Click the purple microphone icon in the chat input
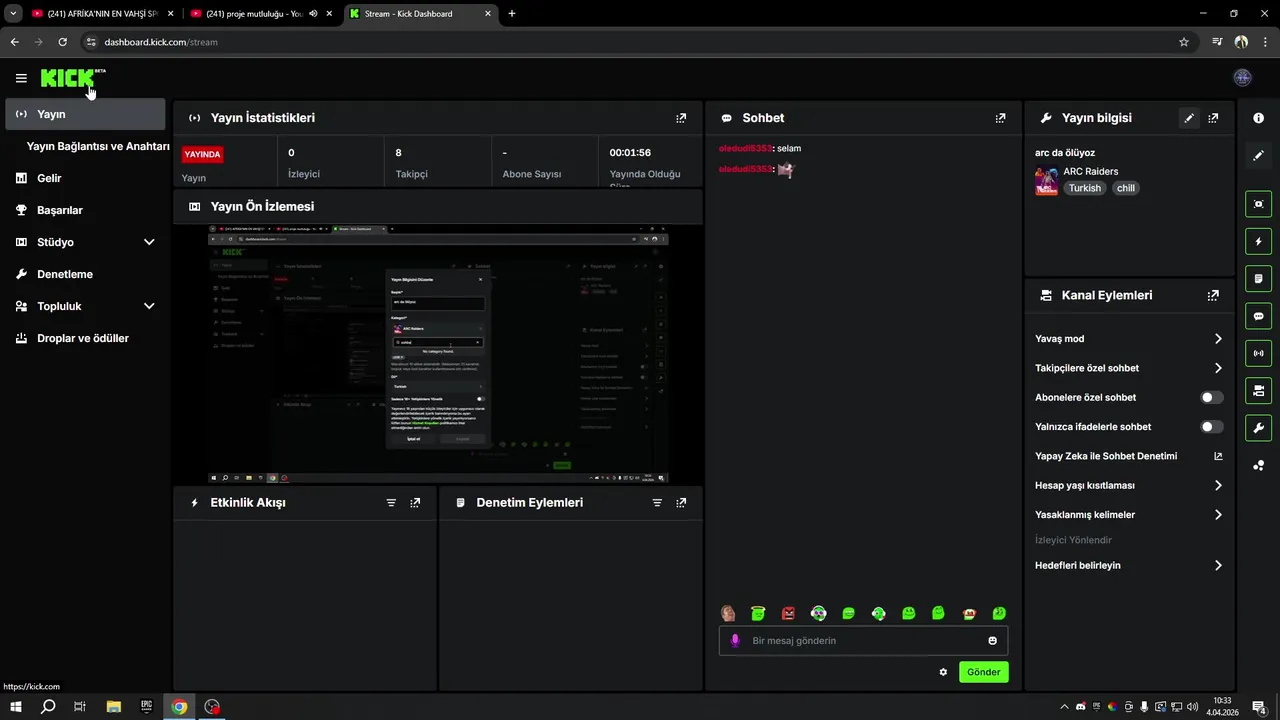The width and height of the screenshot is (1280, 720). point(735,641)
